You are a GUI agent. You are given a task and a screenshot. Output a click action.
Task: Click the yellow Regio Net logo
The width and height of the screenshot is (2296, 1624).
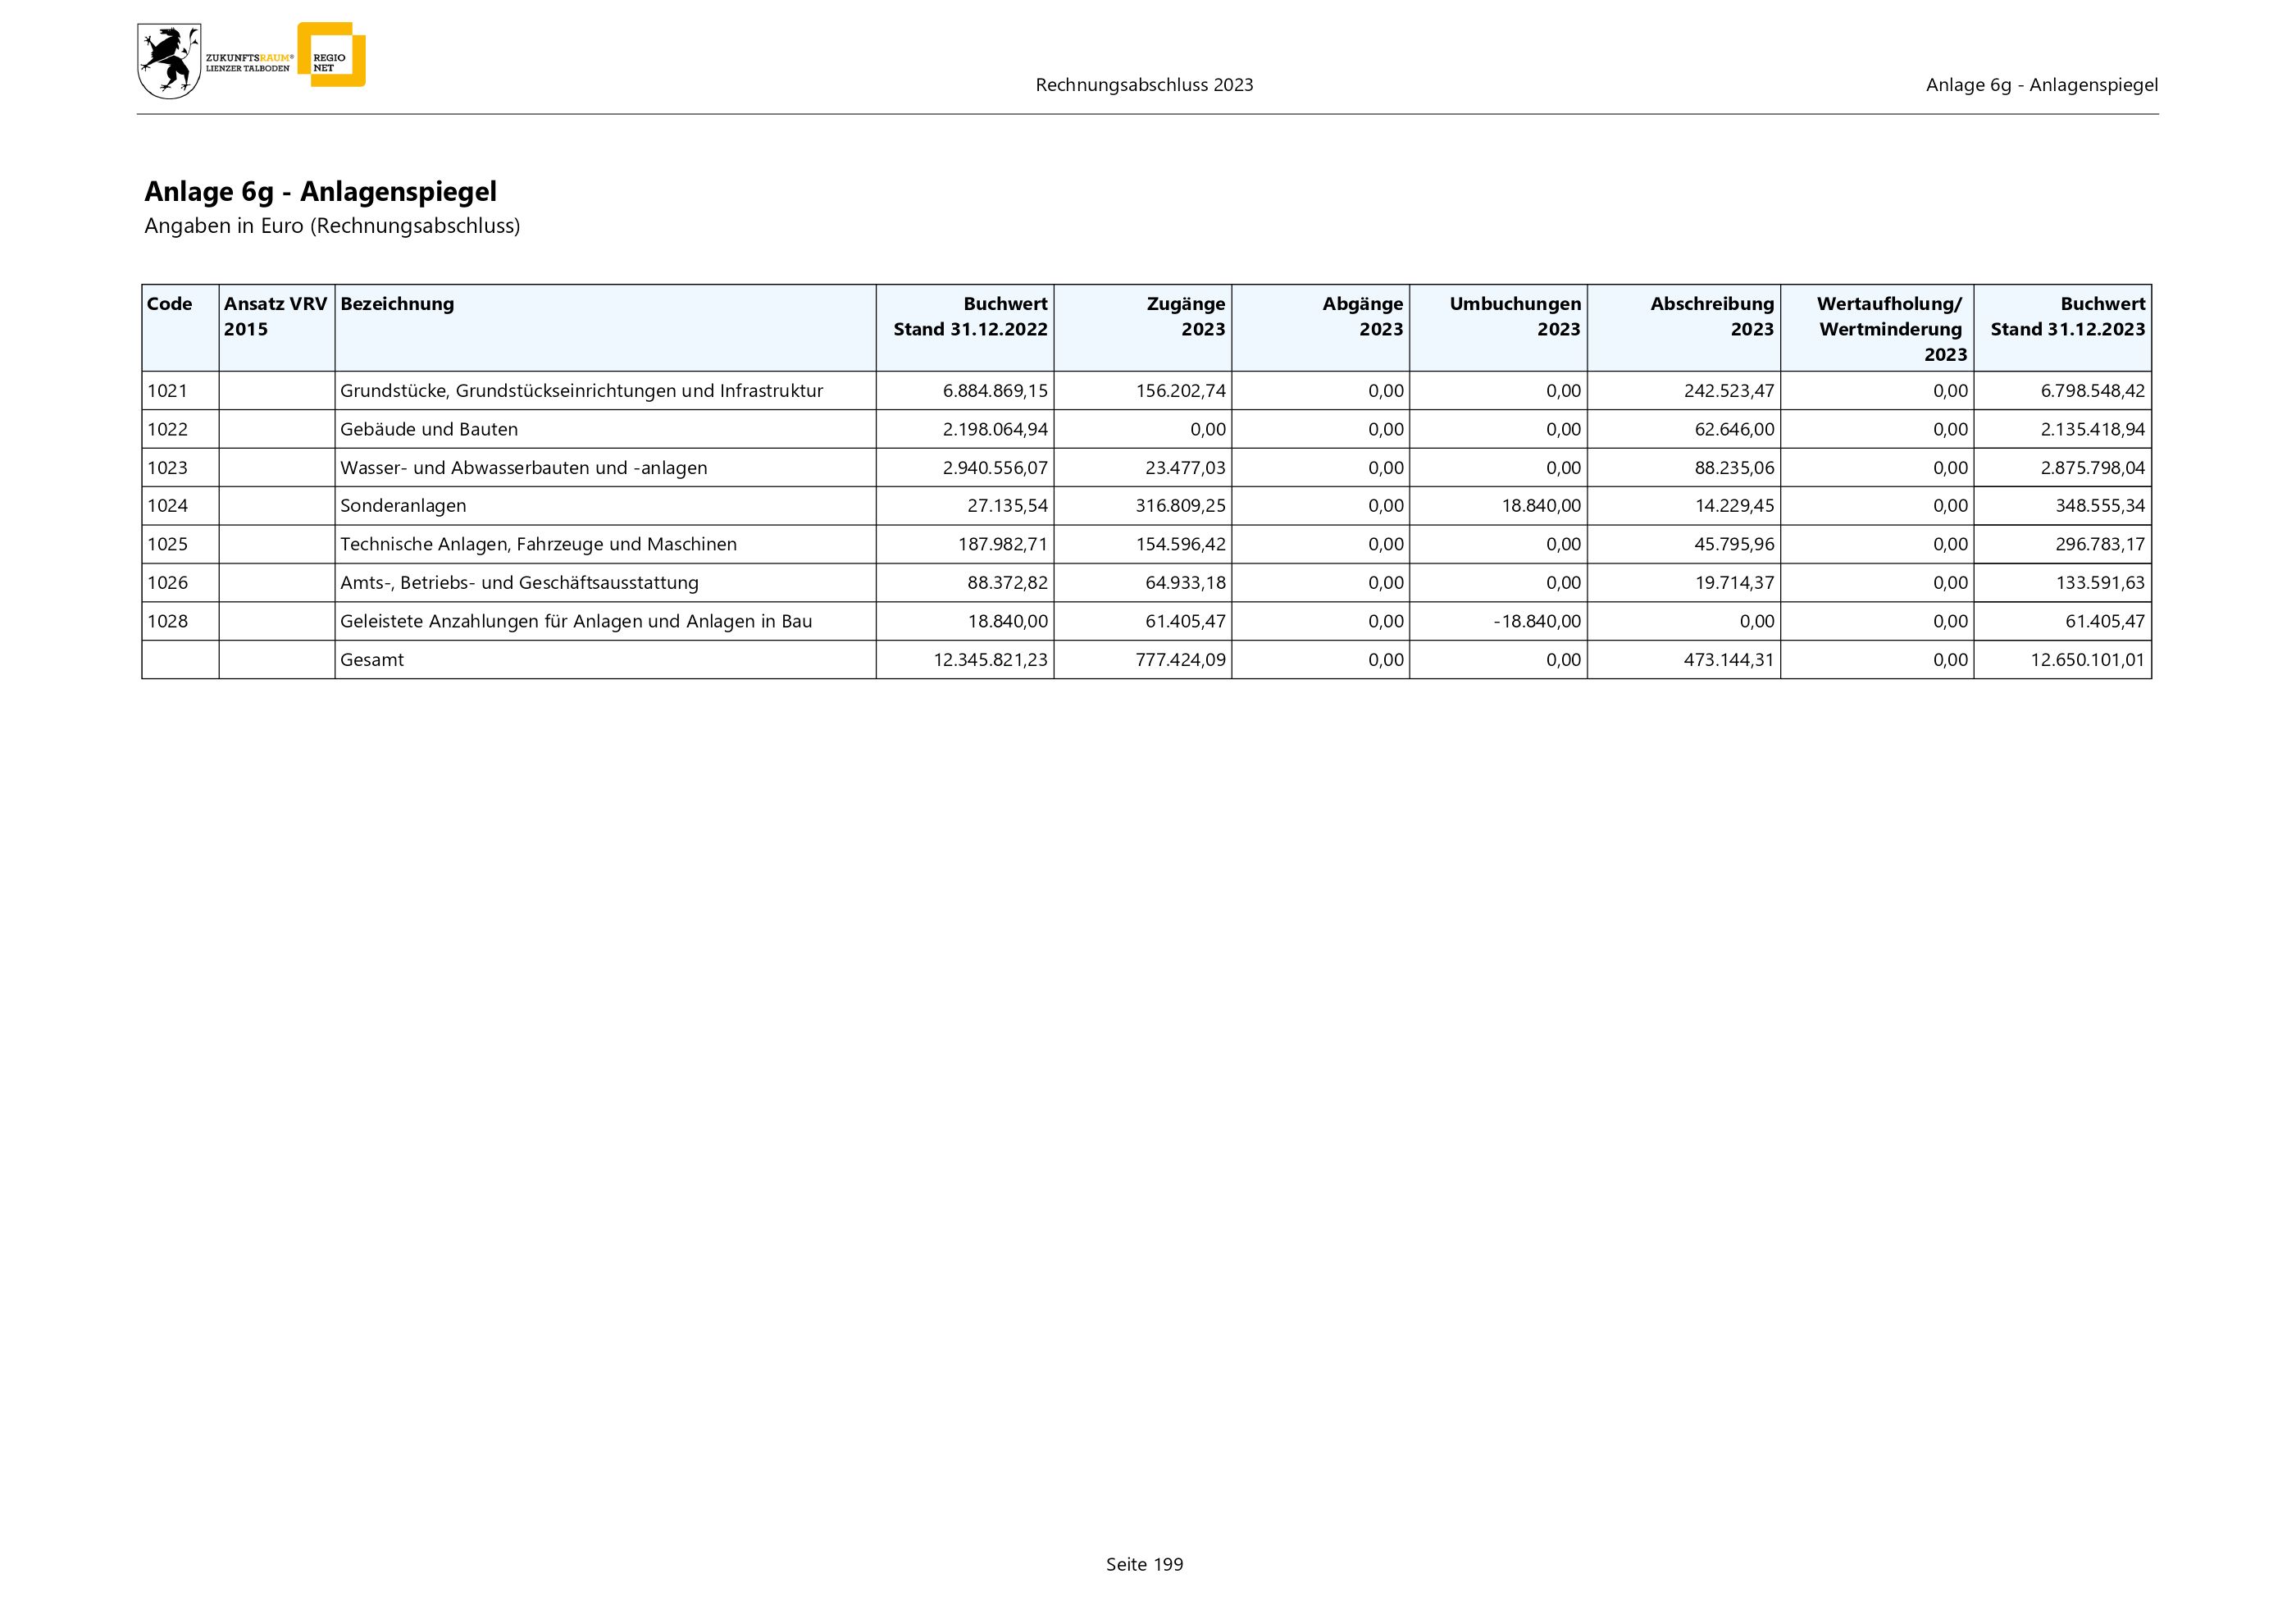click(x=332, y=56)
